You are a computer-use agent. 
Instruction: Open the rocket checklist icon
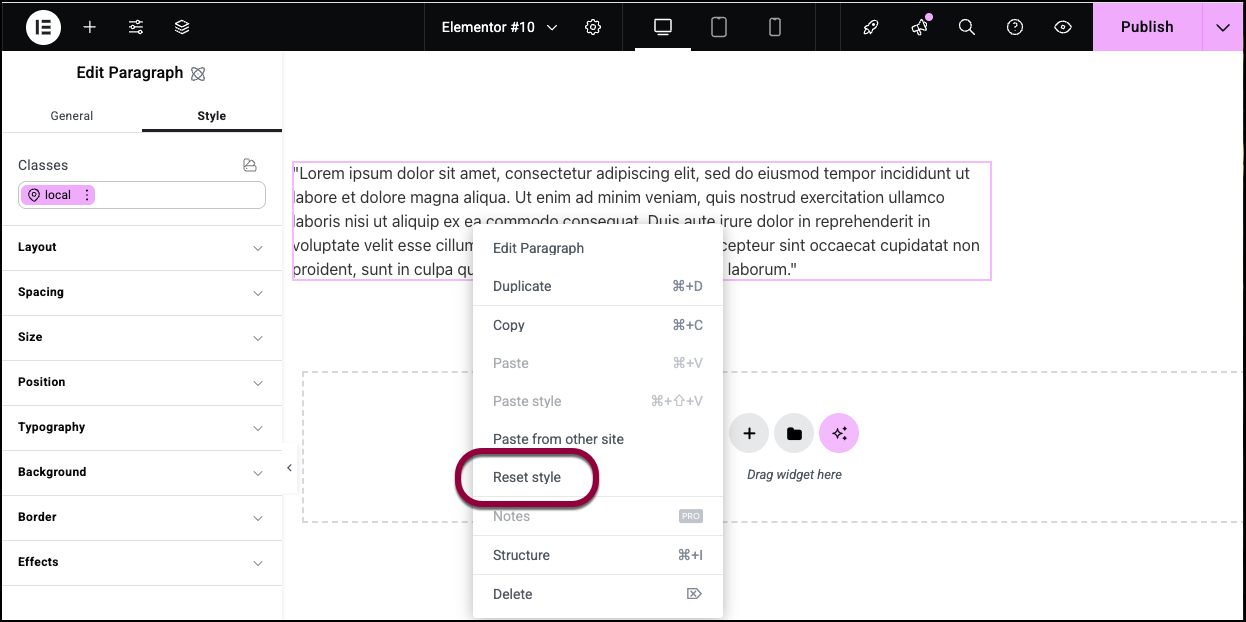[x=870, y=27]
